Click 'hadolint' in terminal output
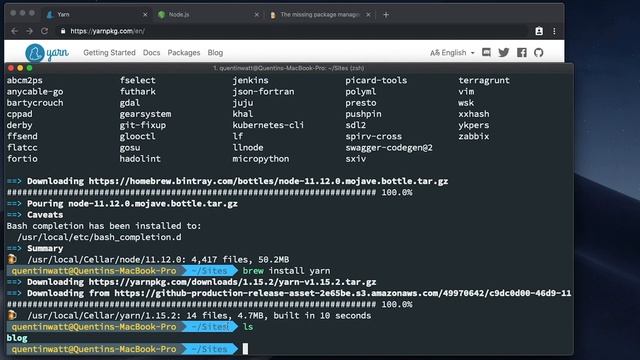 pos(140,159)
